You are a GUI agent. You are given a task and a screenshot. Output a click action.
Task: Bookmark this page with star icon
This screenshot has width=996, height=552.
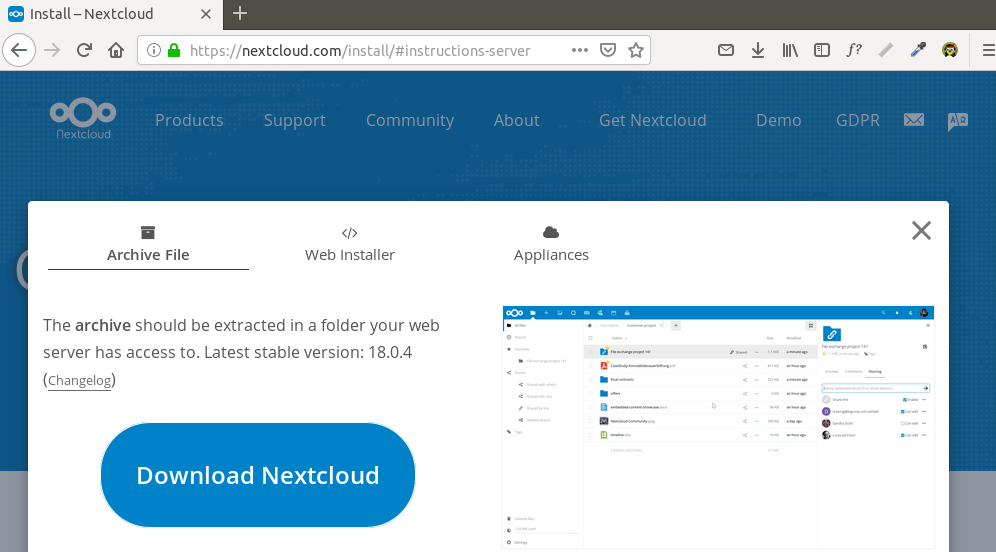click(x=635, y=50)
